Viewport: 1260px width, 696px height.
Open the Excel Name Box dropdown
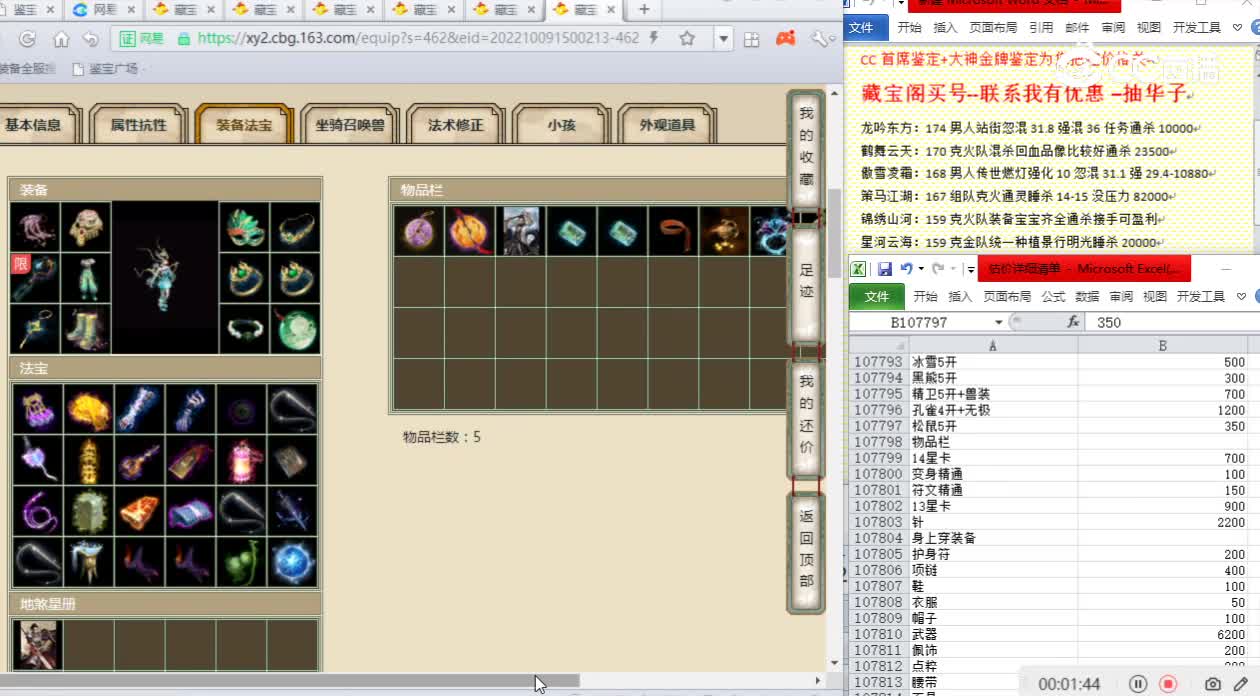[x=999, y=322]
